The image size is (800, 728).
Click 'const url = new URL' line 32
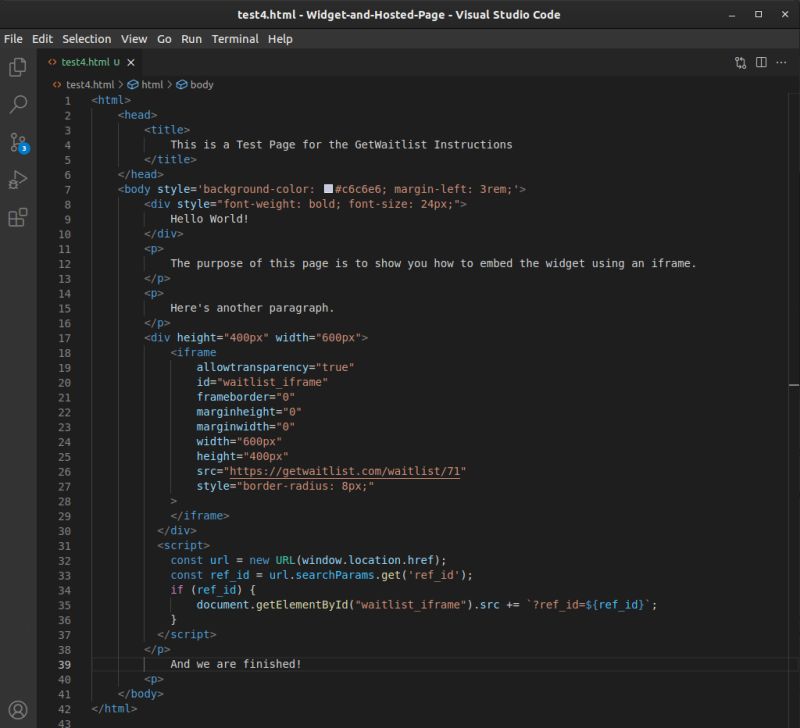[308, 560]
